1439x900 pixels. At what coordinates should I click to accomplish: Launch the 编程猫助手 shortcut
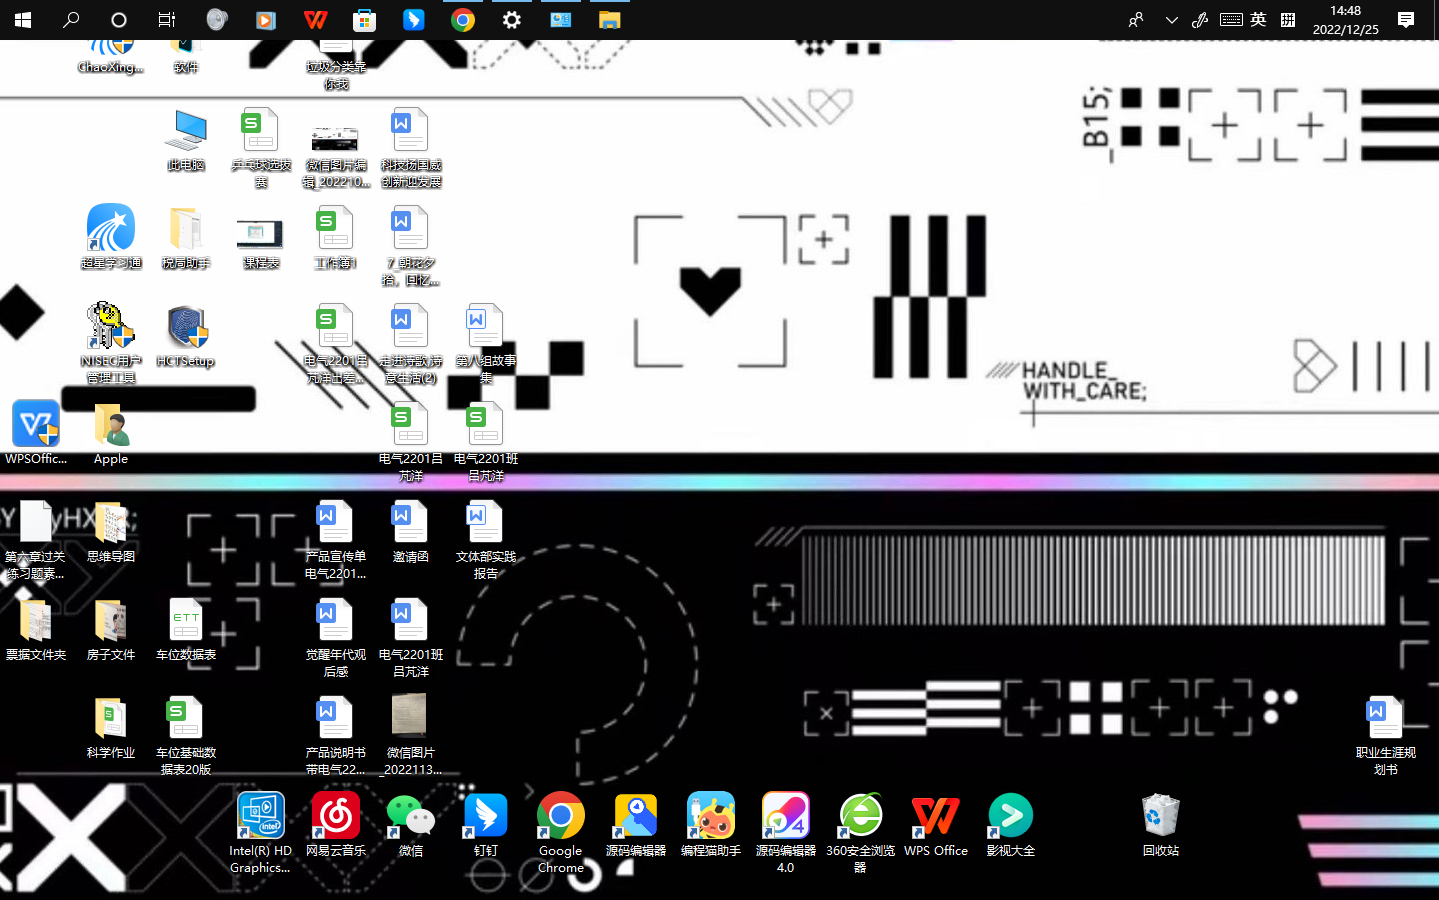711,826
